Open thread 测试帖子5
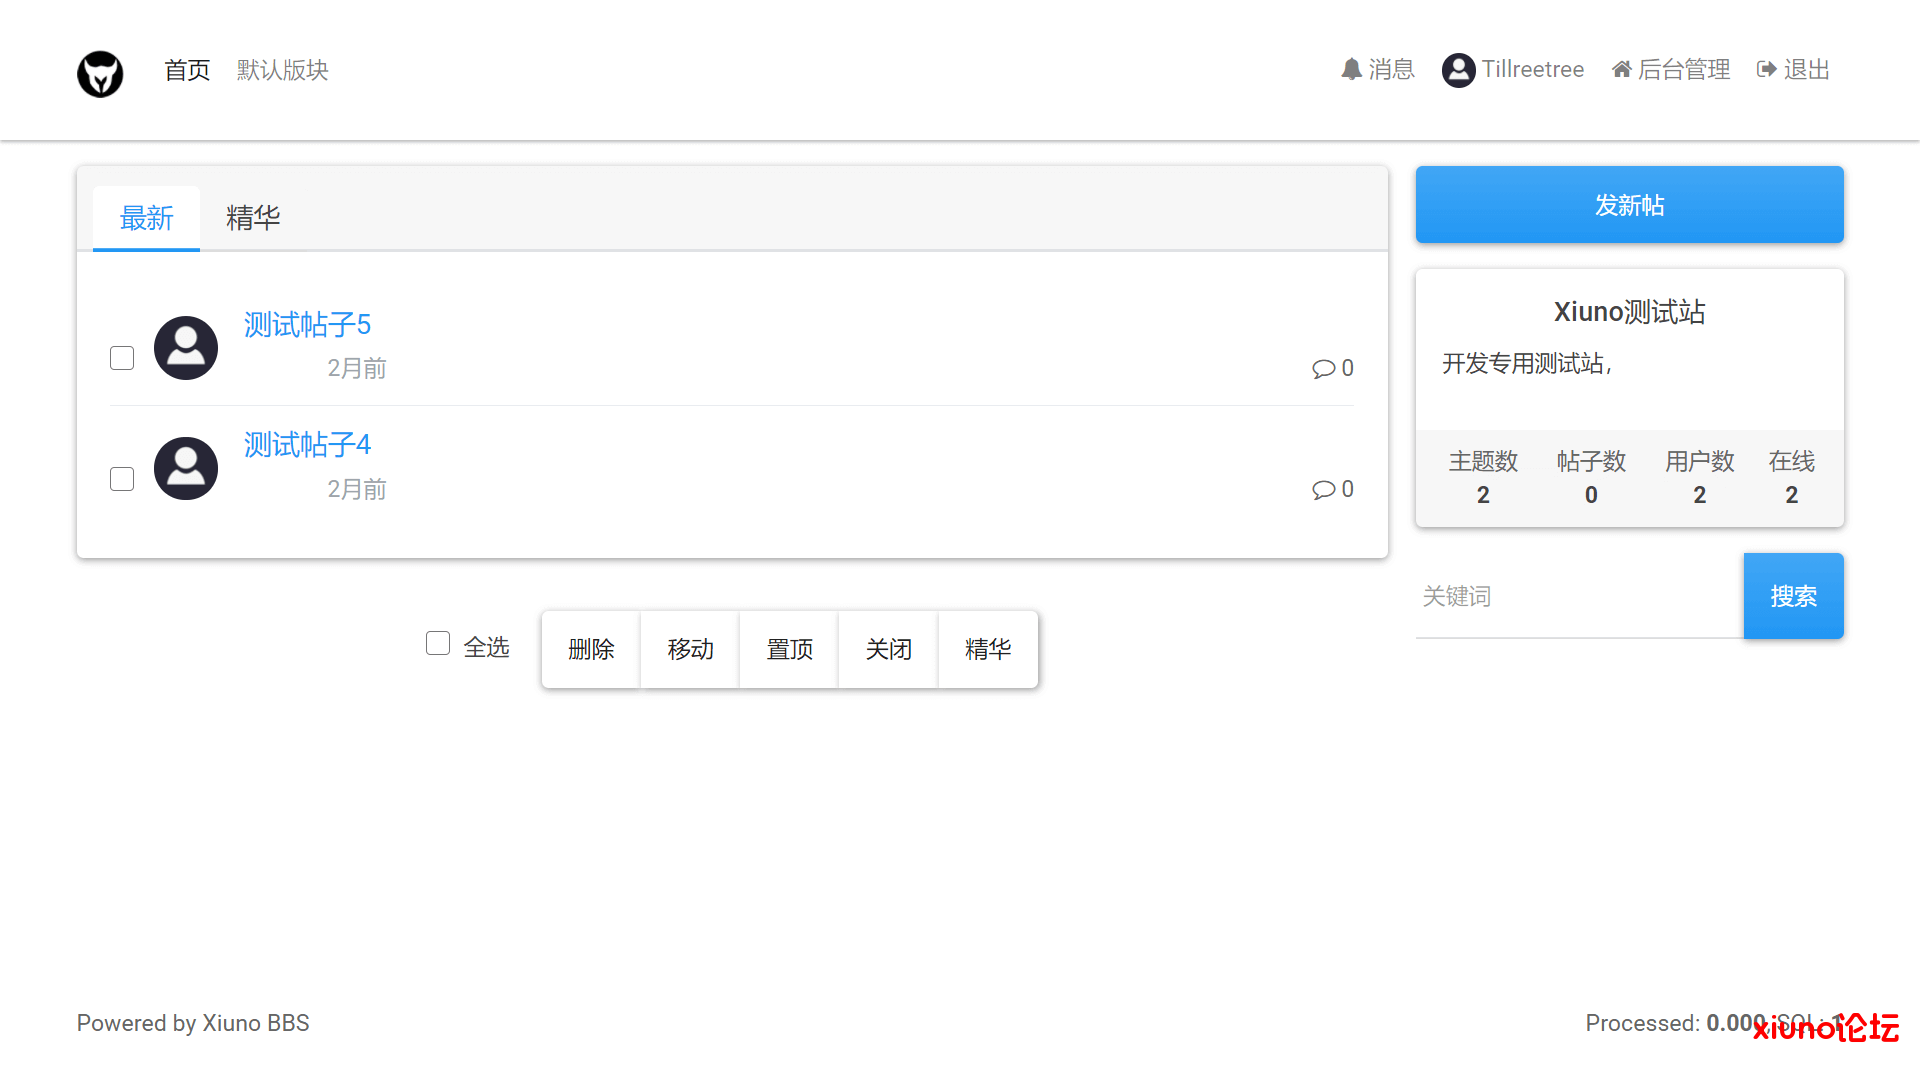This screenshot has width=1920, height=1080. coord(307,325)
